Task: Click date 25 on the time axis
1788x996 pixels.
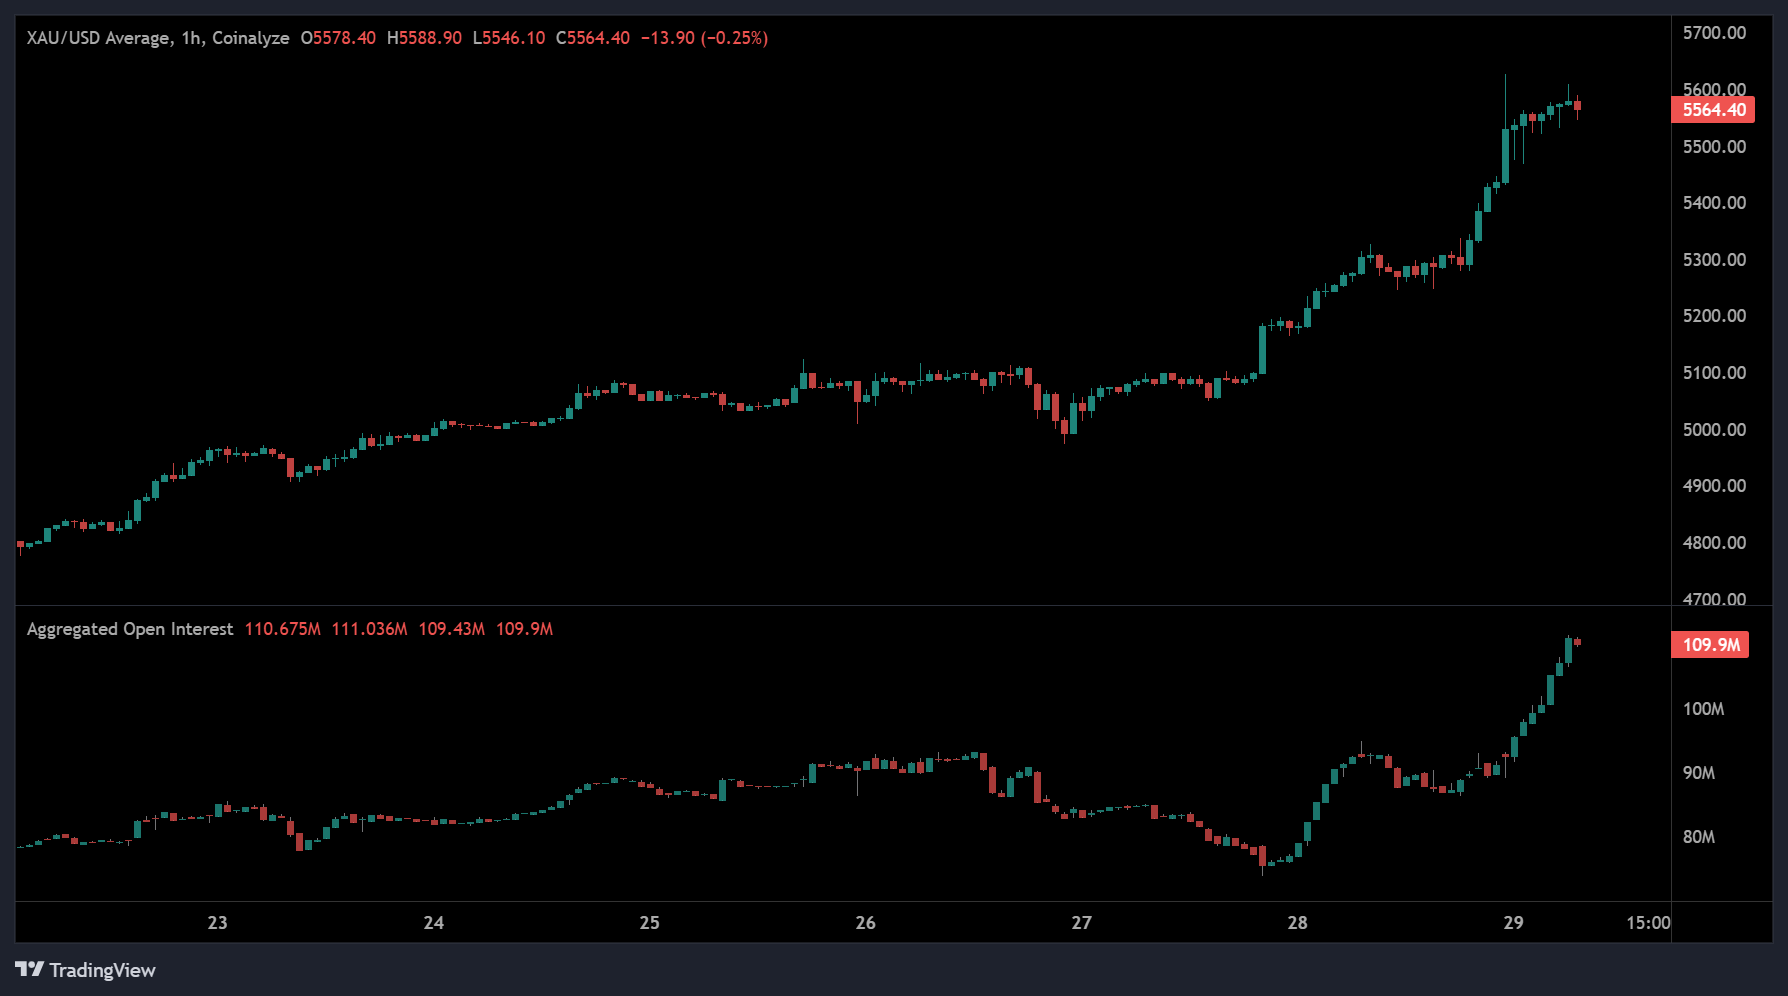Action: 649,922
